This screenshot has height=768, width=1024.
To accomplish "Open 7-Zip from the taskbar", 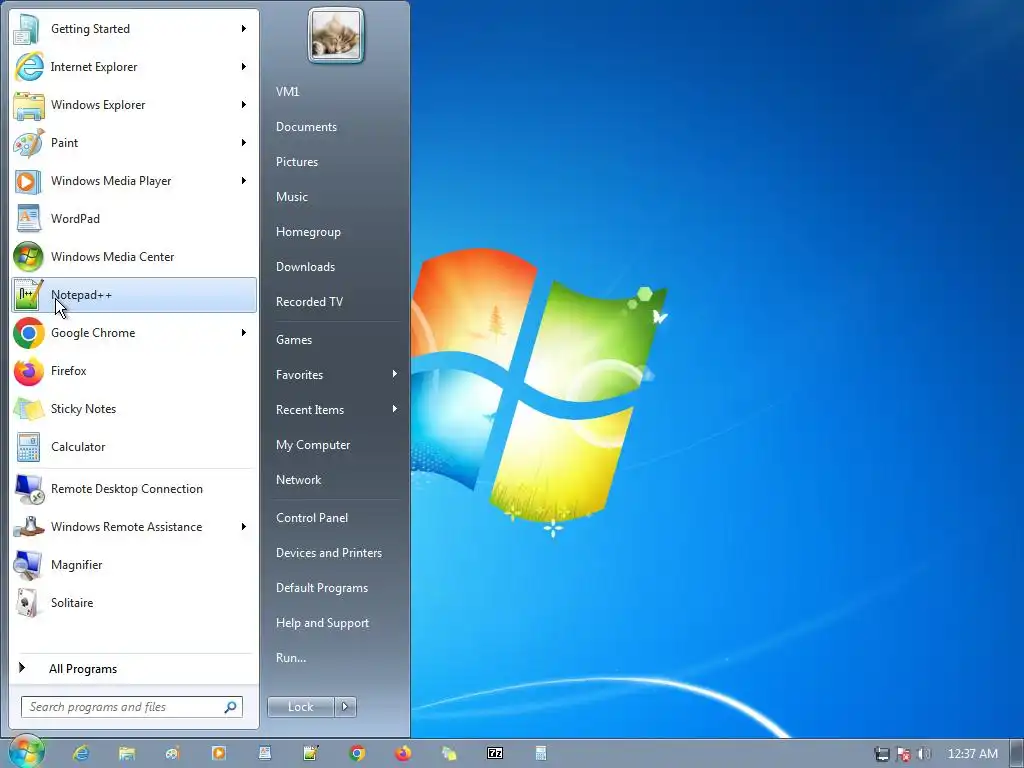I will pyautogui.click(x=495, y=754).
